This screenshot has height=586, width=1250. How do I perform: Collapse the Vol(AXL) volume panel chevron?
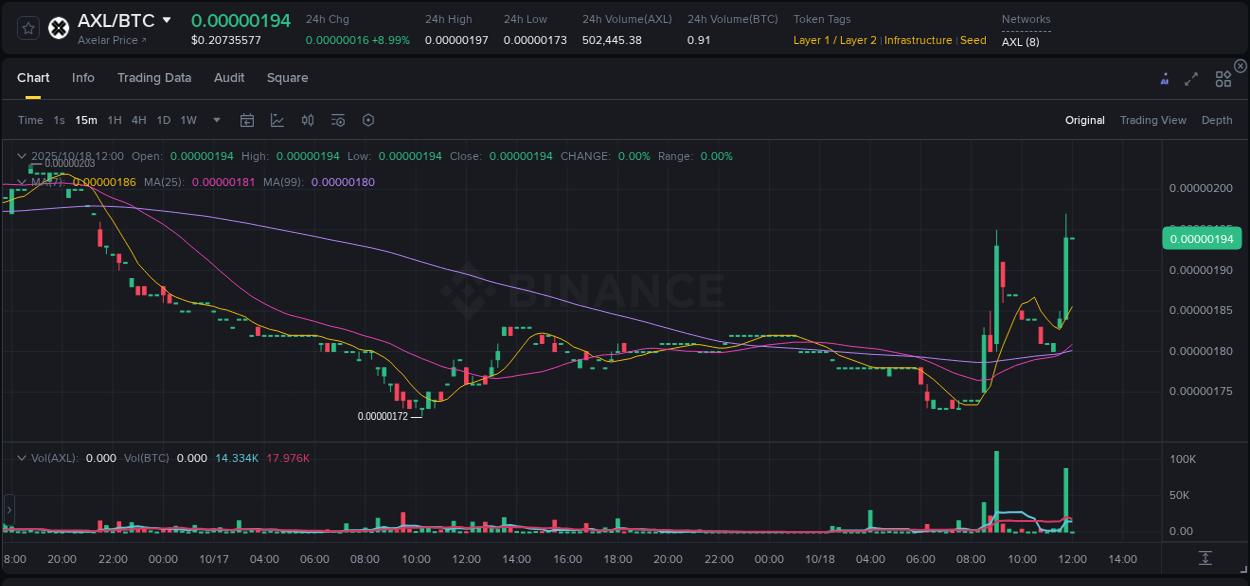click(21, 457)
